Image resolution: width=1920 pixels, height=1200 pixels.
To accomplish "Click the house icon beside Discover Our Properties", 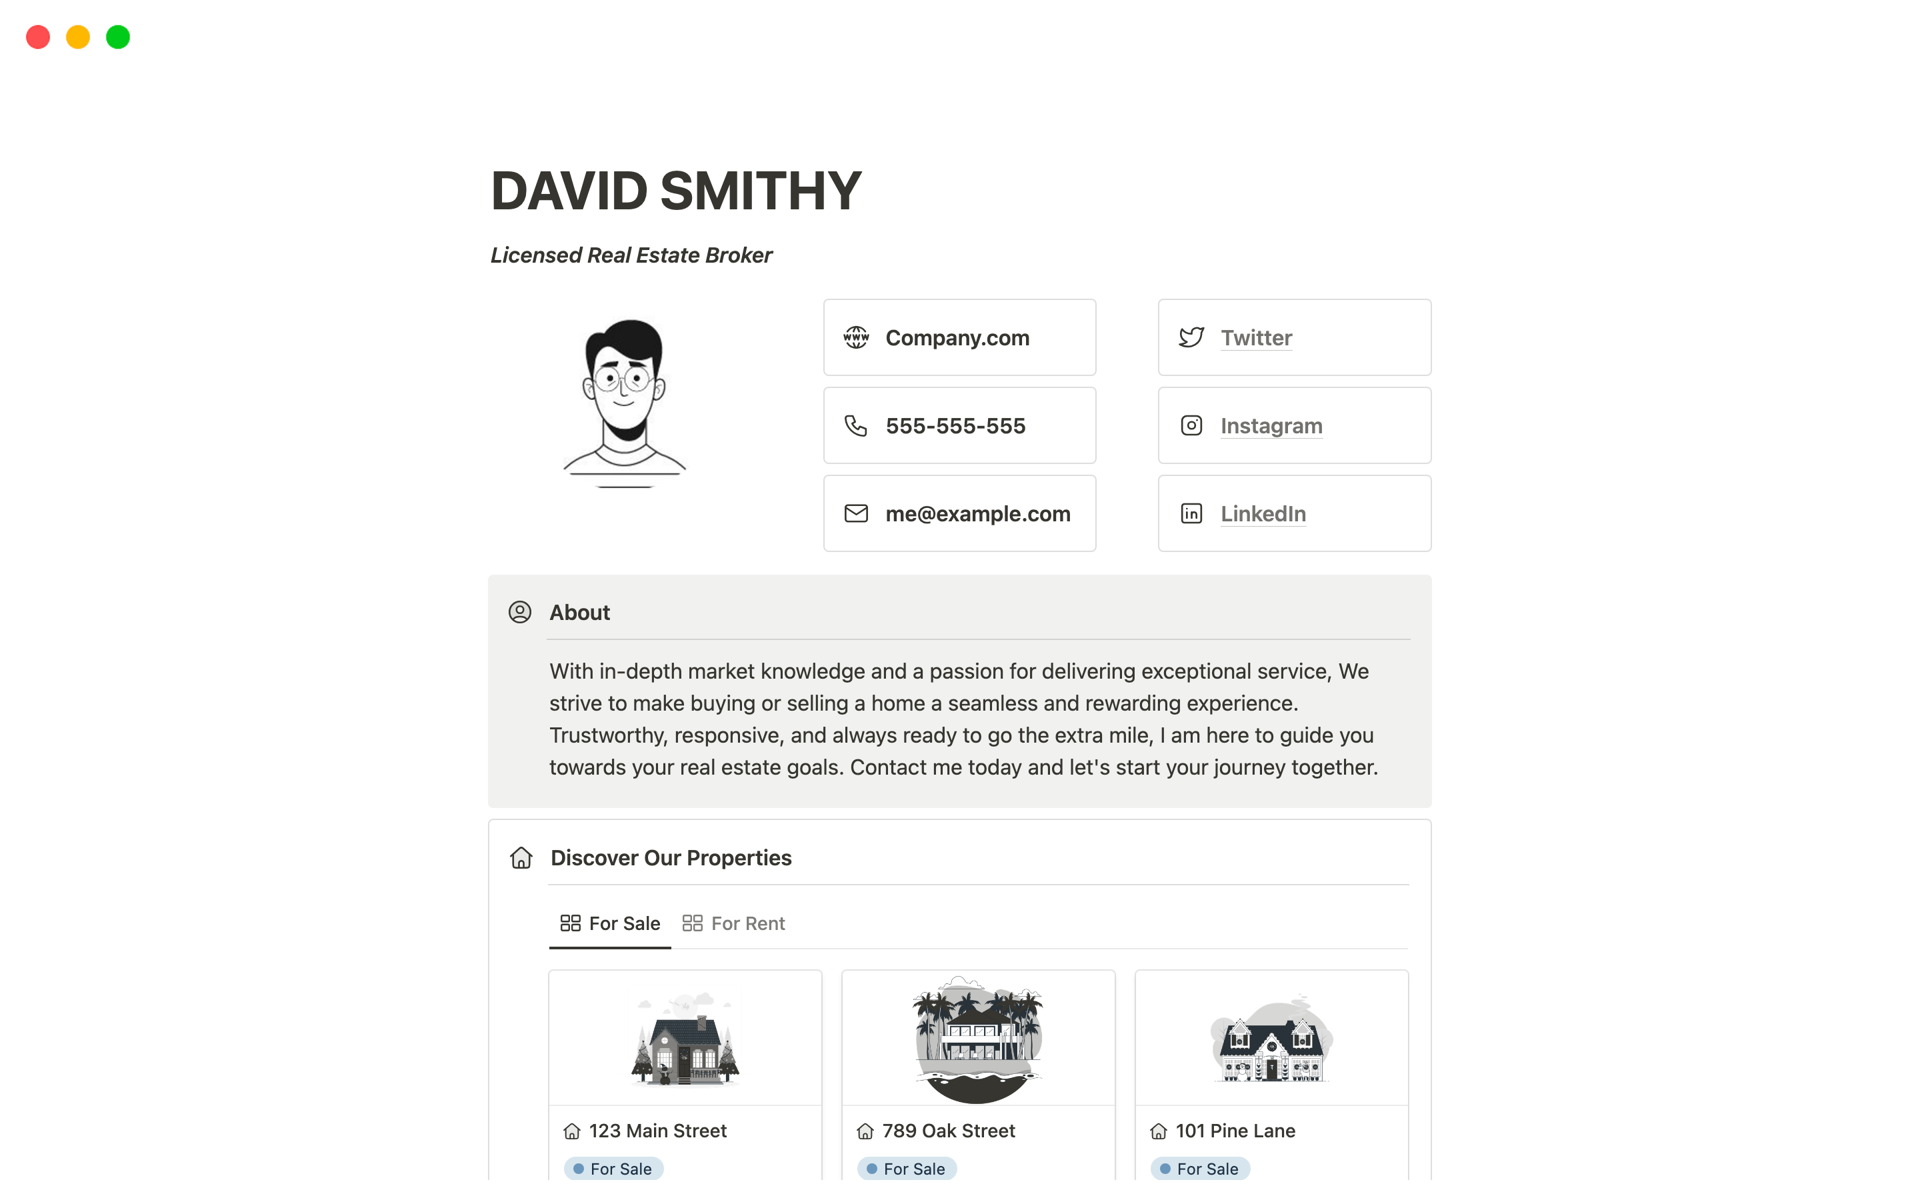I will [521, 858].
